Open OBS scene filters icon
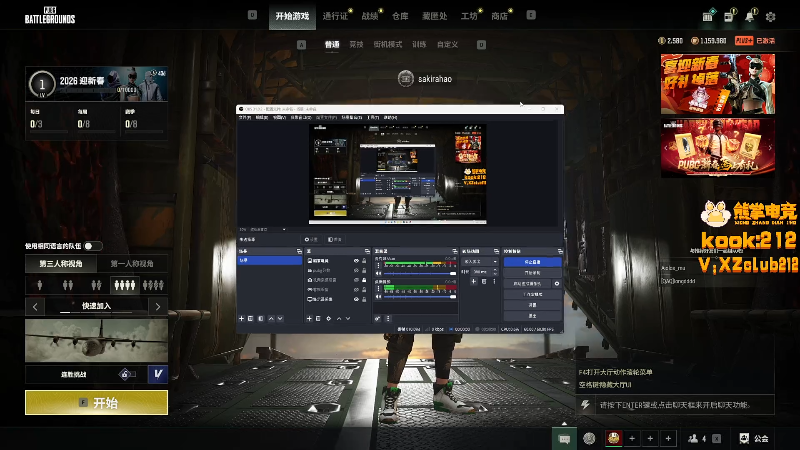This screenshot has height=450, width=800. [261, 318]
